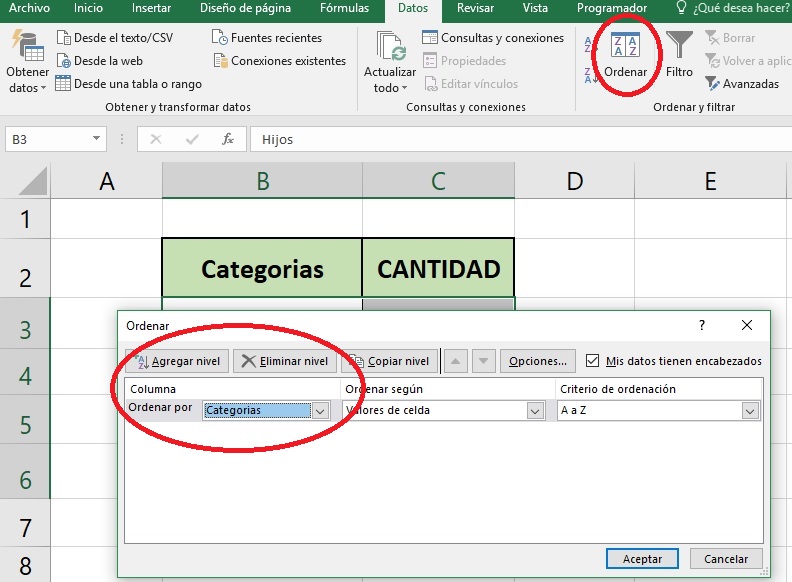Click the Filtro funnel icon
This screenshot has width=792, height=582.
(x=679, y=46)
